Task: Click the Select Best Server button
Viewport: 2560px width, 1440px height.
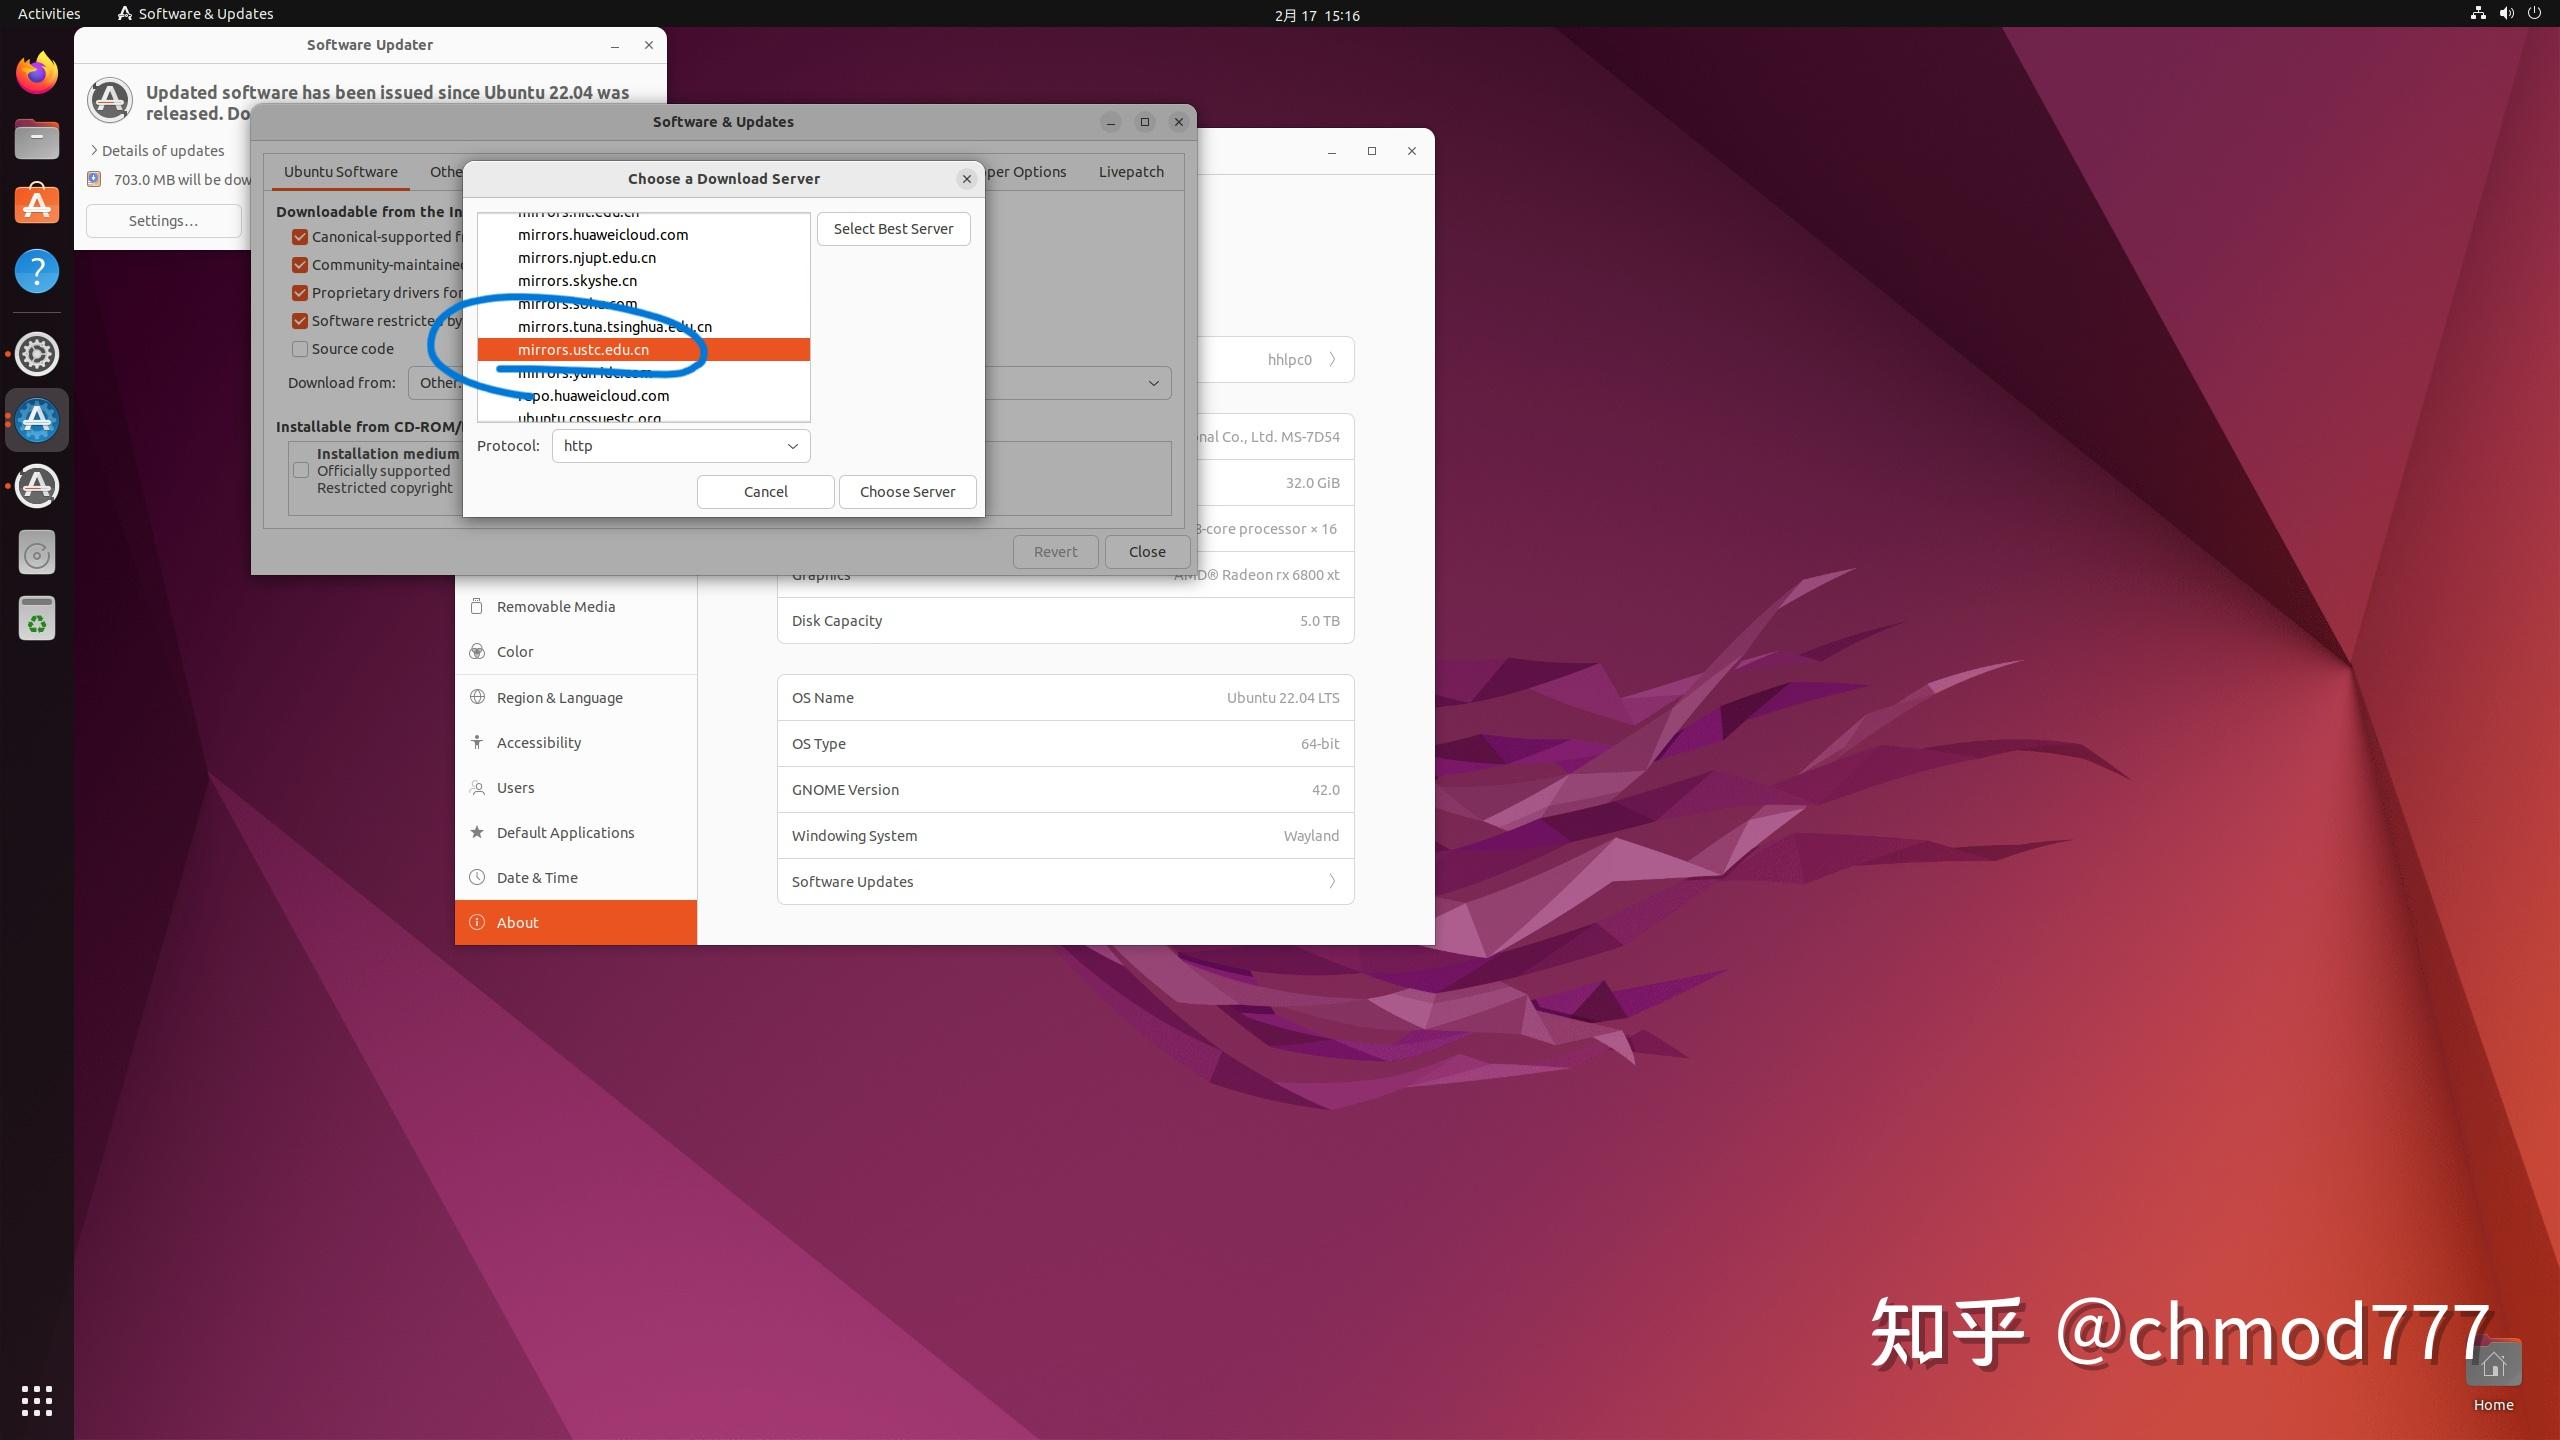Action: click(x=893, y=228)
